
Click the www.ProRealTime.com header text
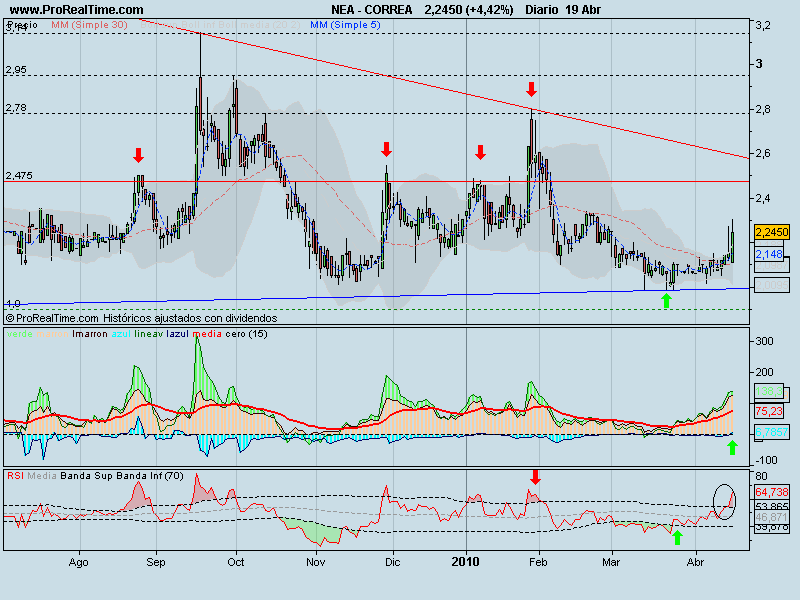tap(77, 10)
